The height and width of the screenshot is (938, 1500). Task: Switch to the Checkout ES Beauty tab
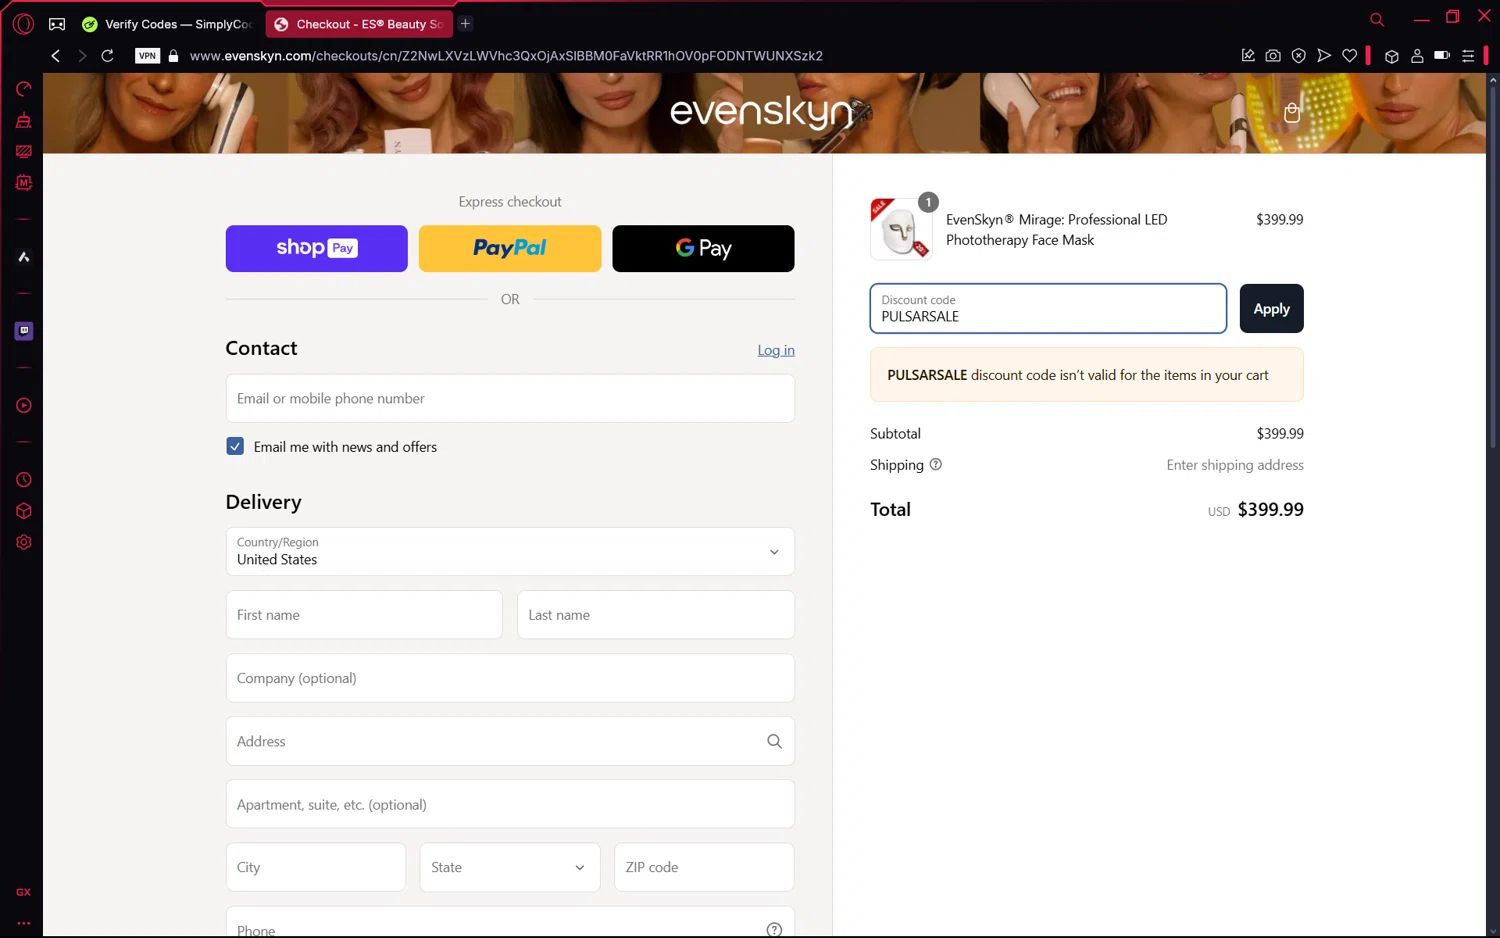point(358,24)
